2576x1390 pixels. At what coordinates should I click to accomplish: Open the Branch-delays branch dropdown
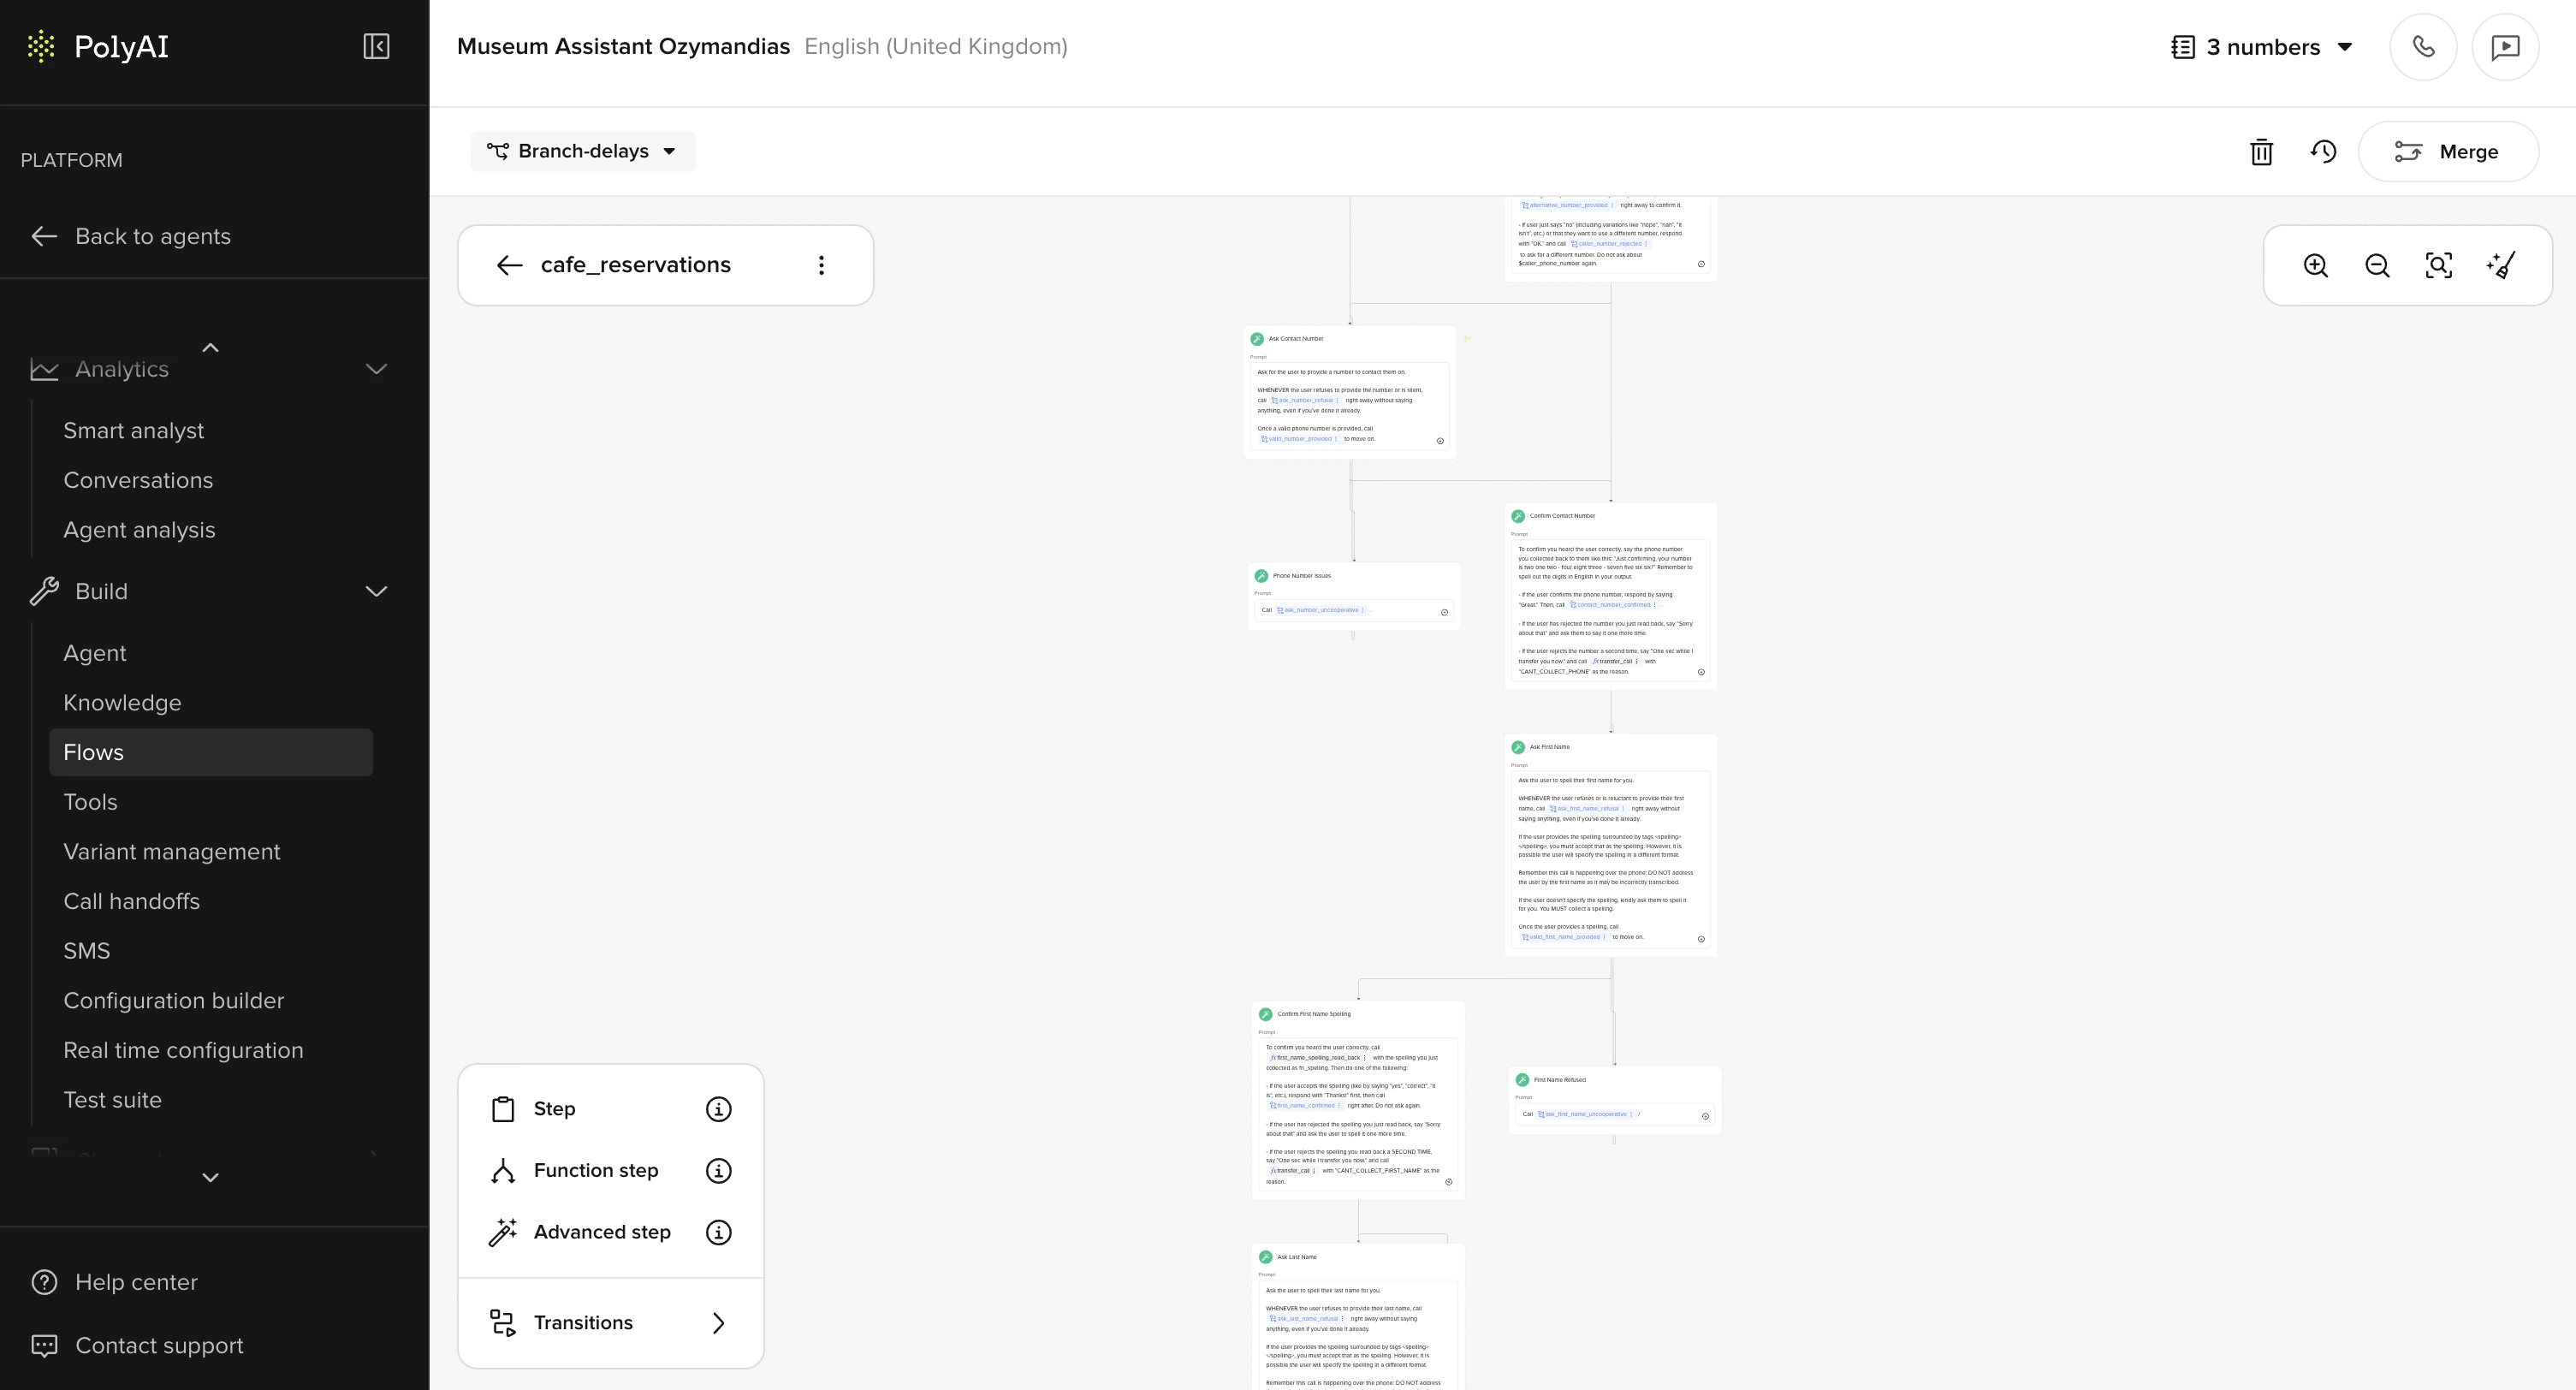coord(583,152)
